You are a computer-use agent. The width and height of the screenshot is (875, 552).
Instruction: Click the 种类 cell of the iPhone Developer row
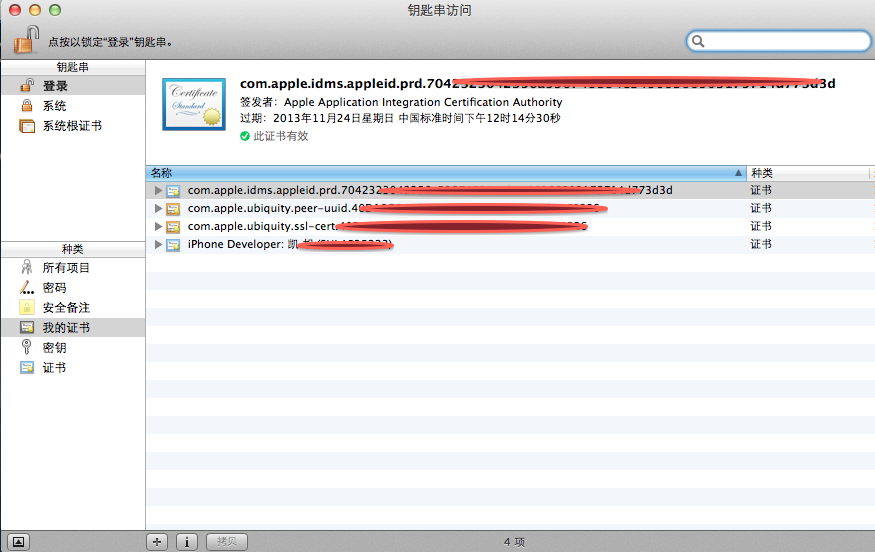point(761,244)
